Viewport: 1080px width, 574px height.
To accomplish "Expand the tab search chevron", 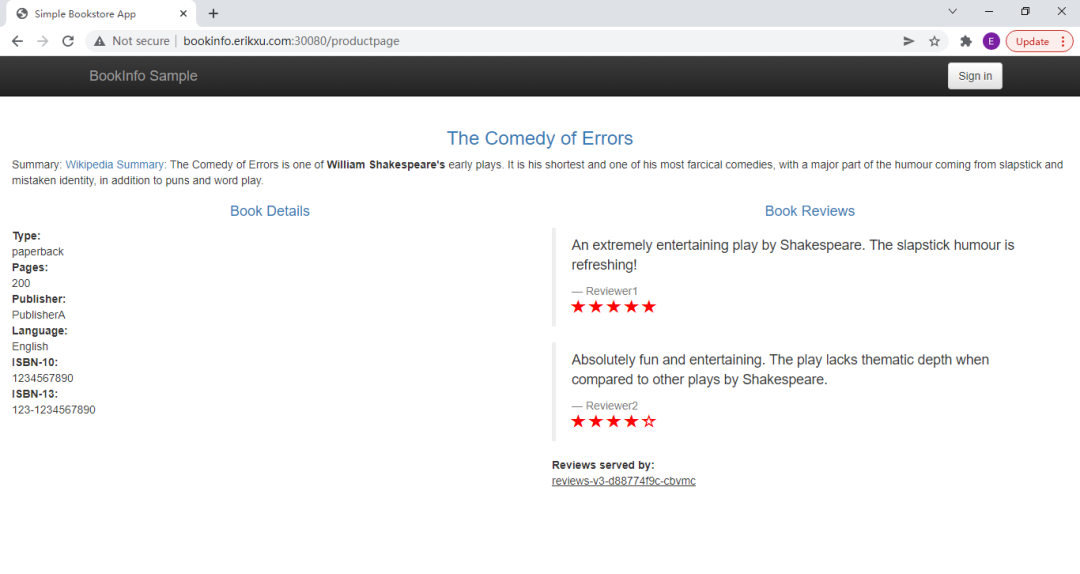I will coord(952,11).
